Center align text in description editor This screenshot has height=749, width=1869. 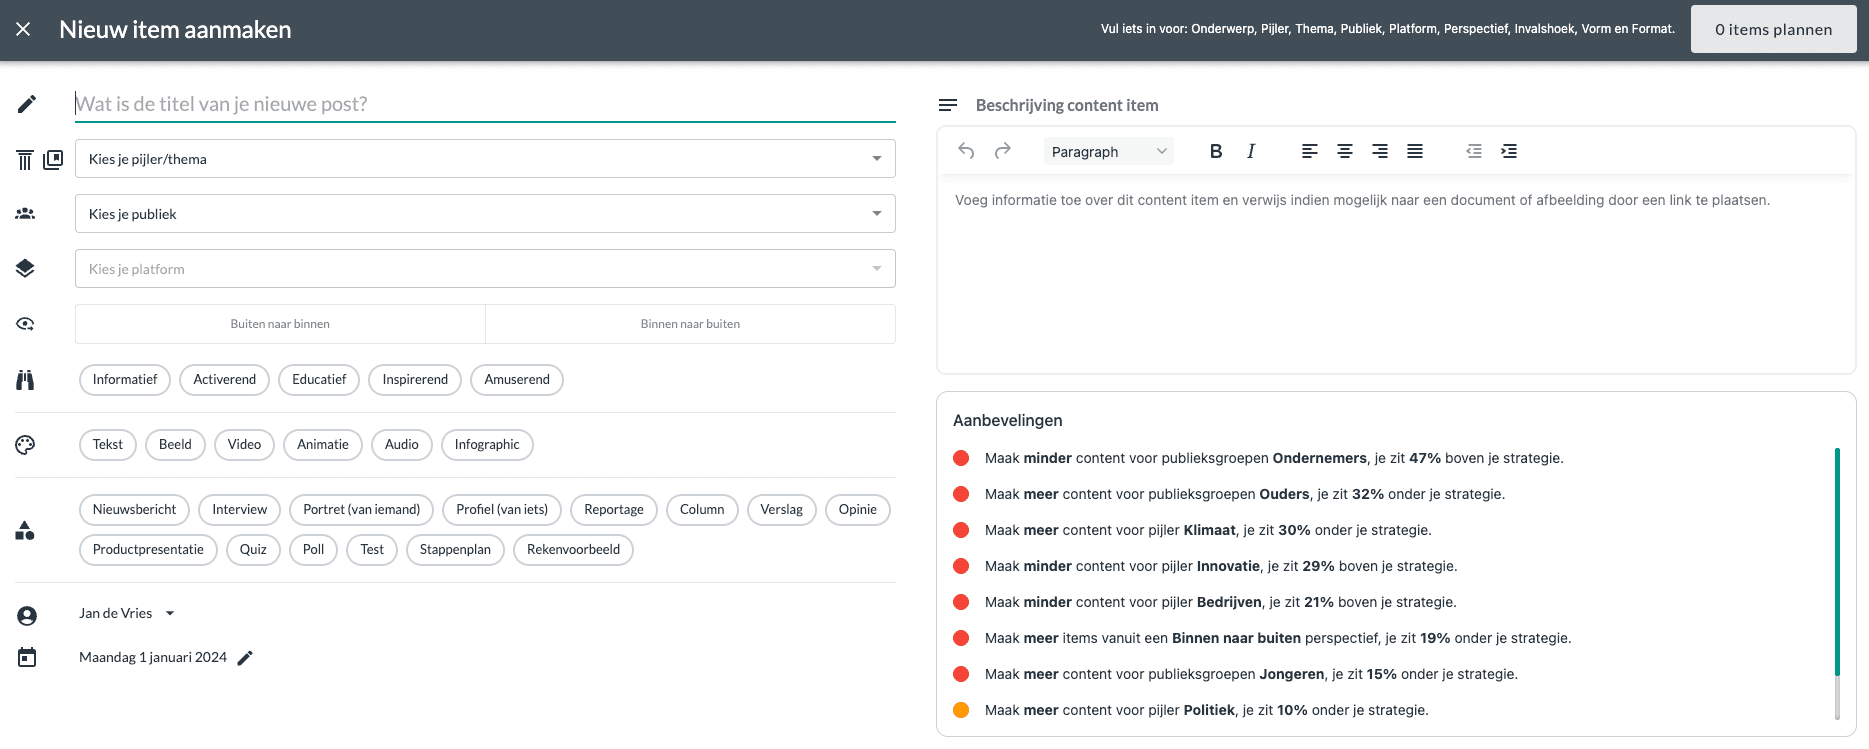1345,151
